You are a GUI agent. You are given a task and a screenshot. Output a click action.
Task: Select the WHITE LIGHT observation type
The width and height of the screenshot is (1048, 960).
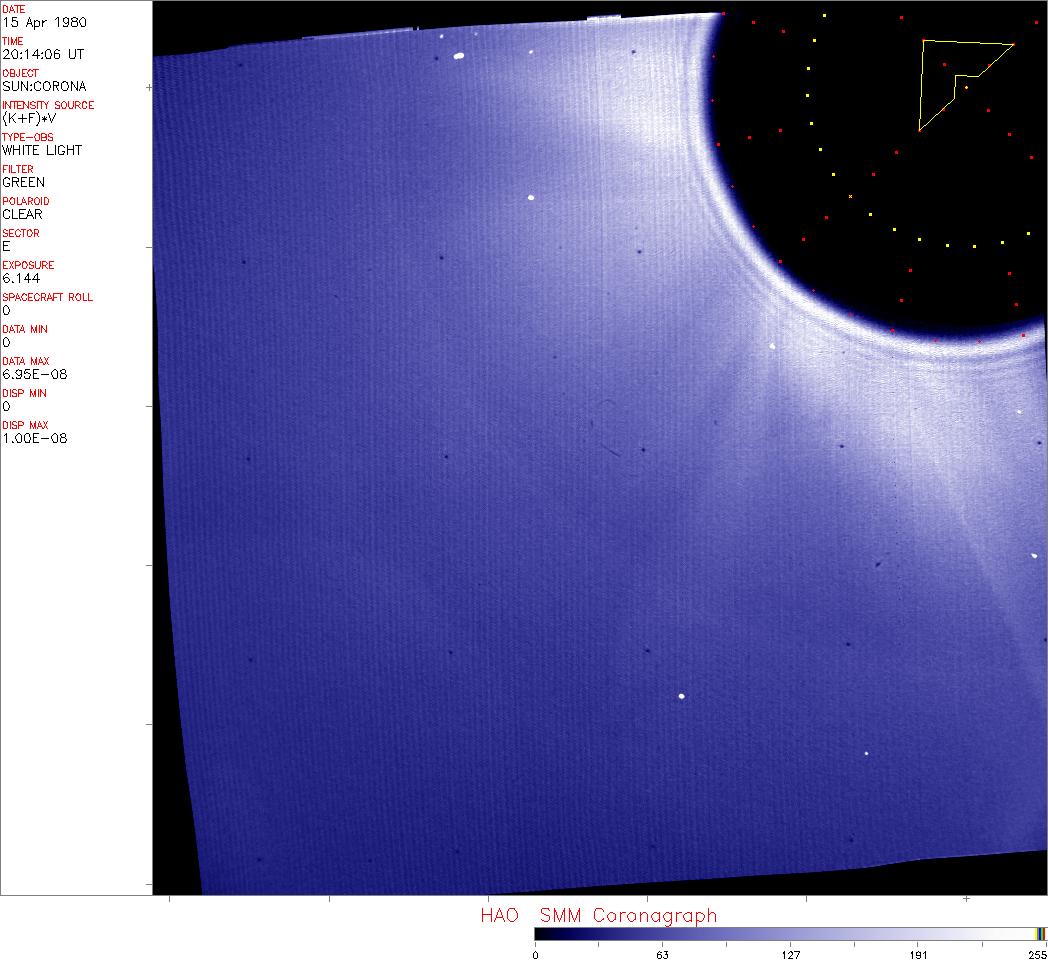pos(42,150)
